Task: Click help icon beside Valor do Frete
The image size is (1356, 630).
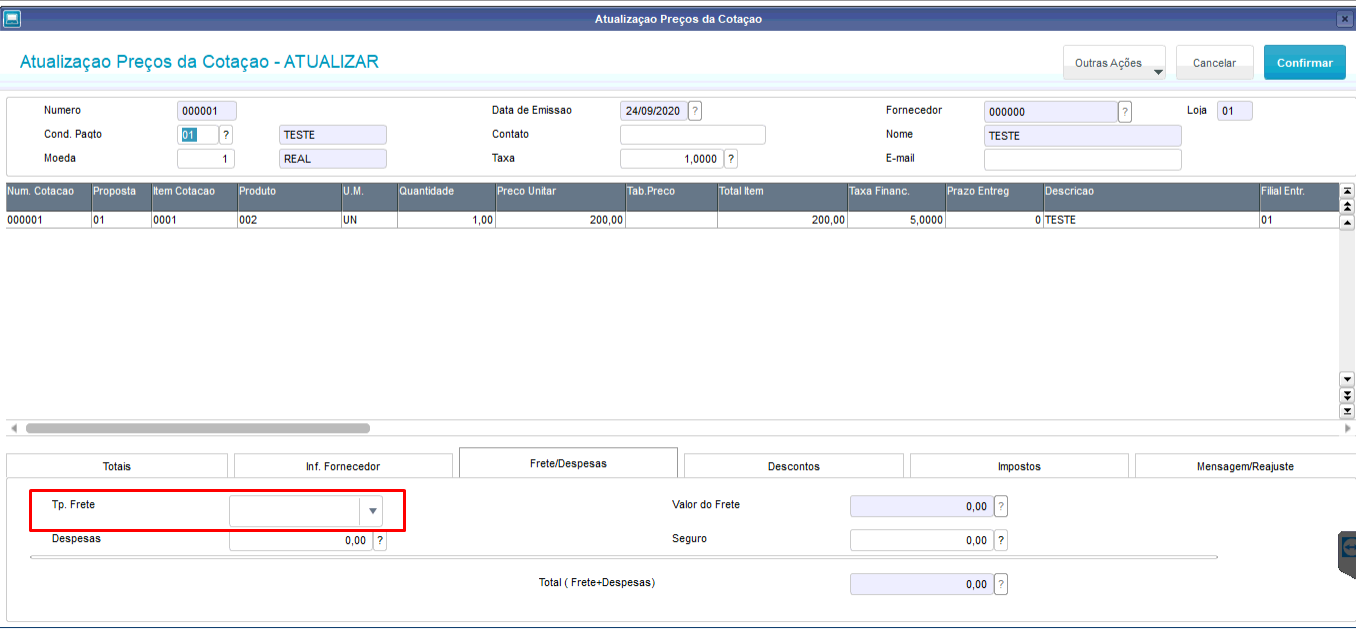Action: point(1001,507)
